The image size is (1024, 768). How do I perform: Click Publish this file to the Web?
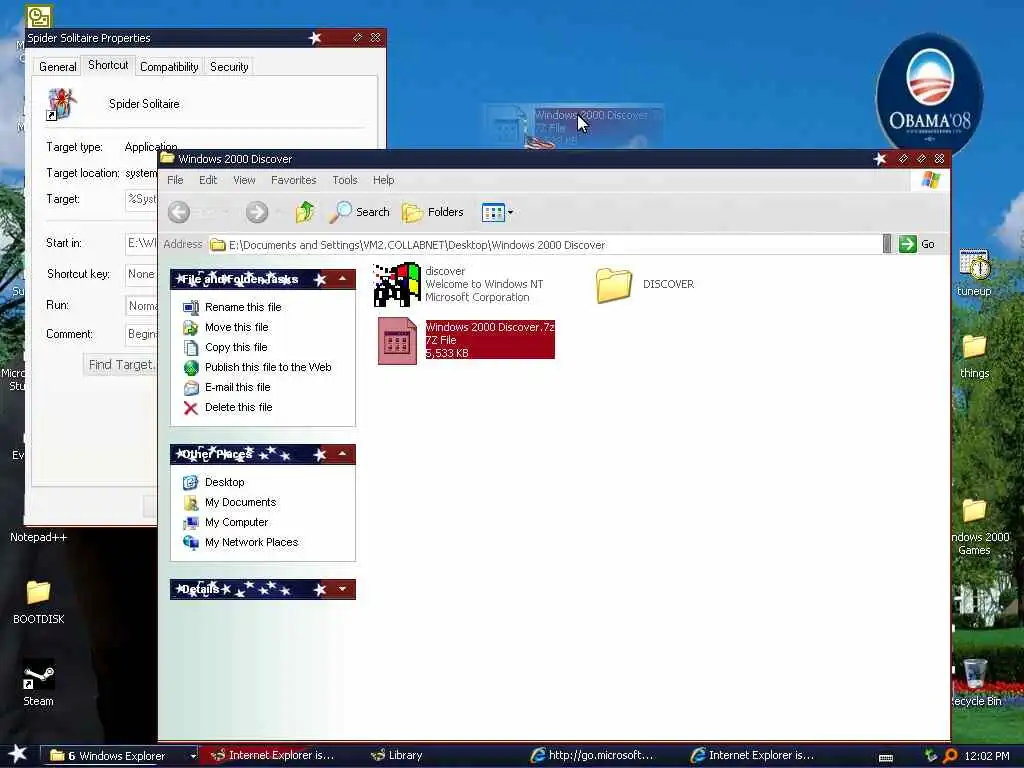click(x=268, y=367)
